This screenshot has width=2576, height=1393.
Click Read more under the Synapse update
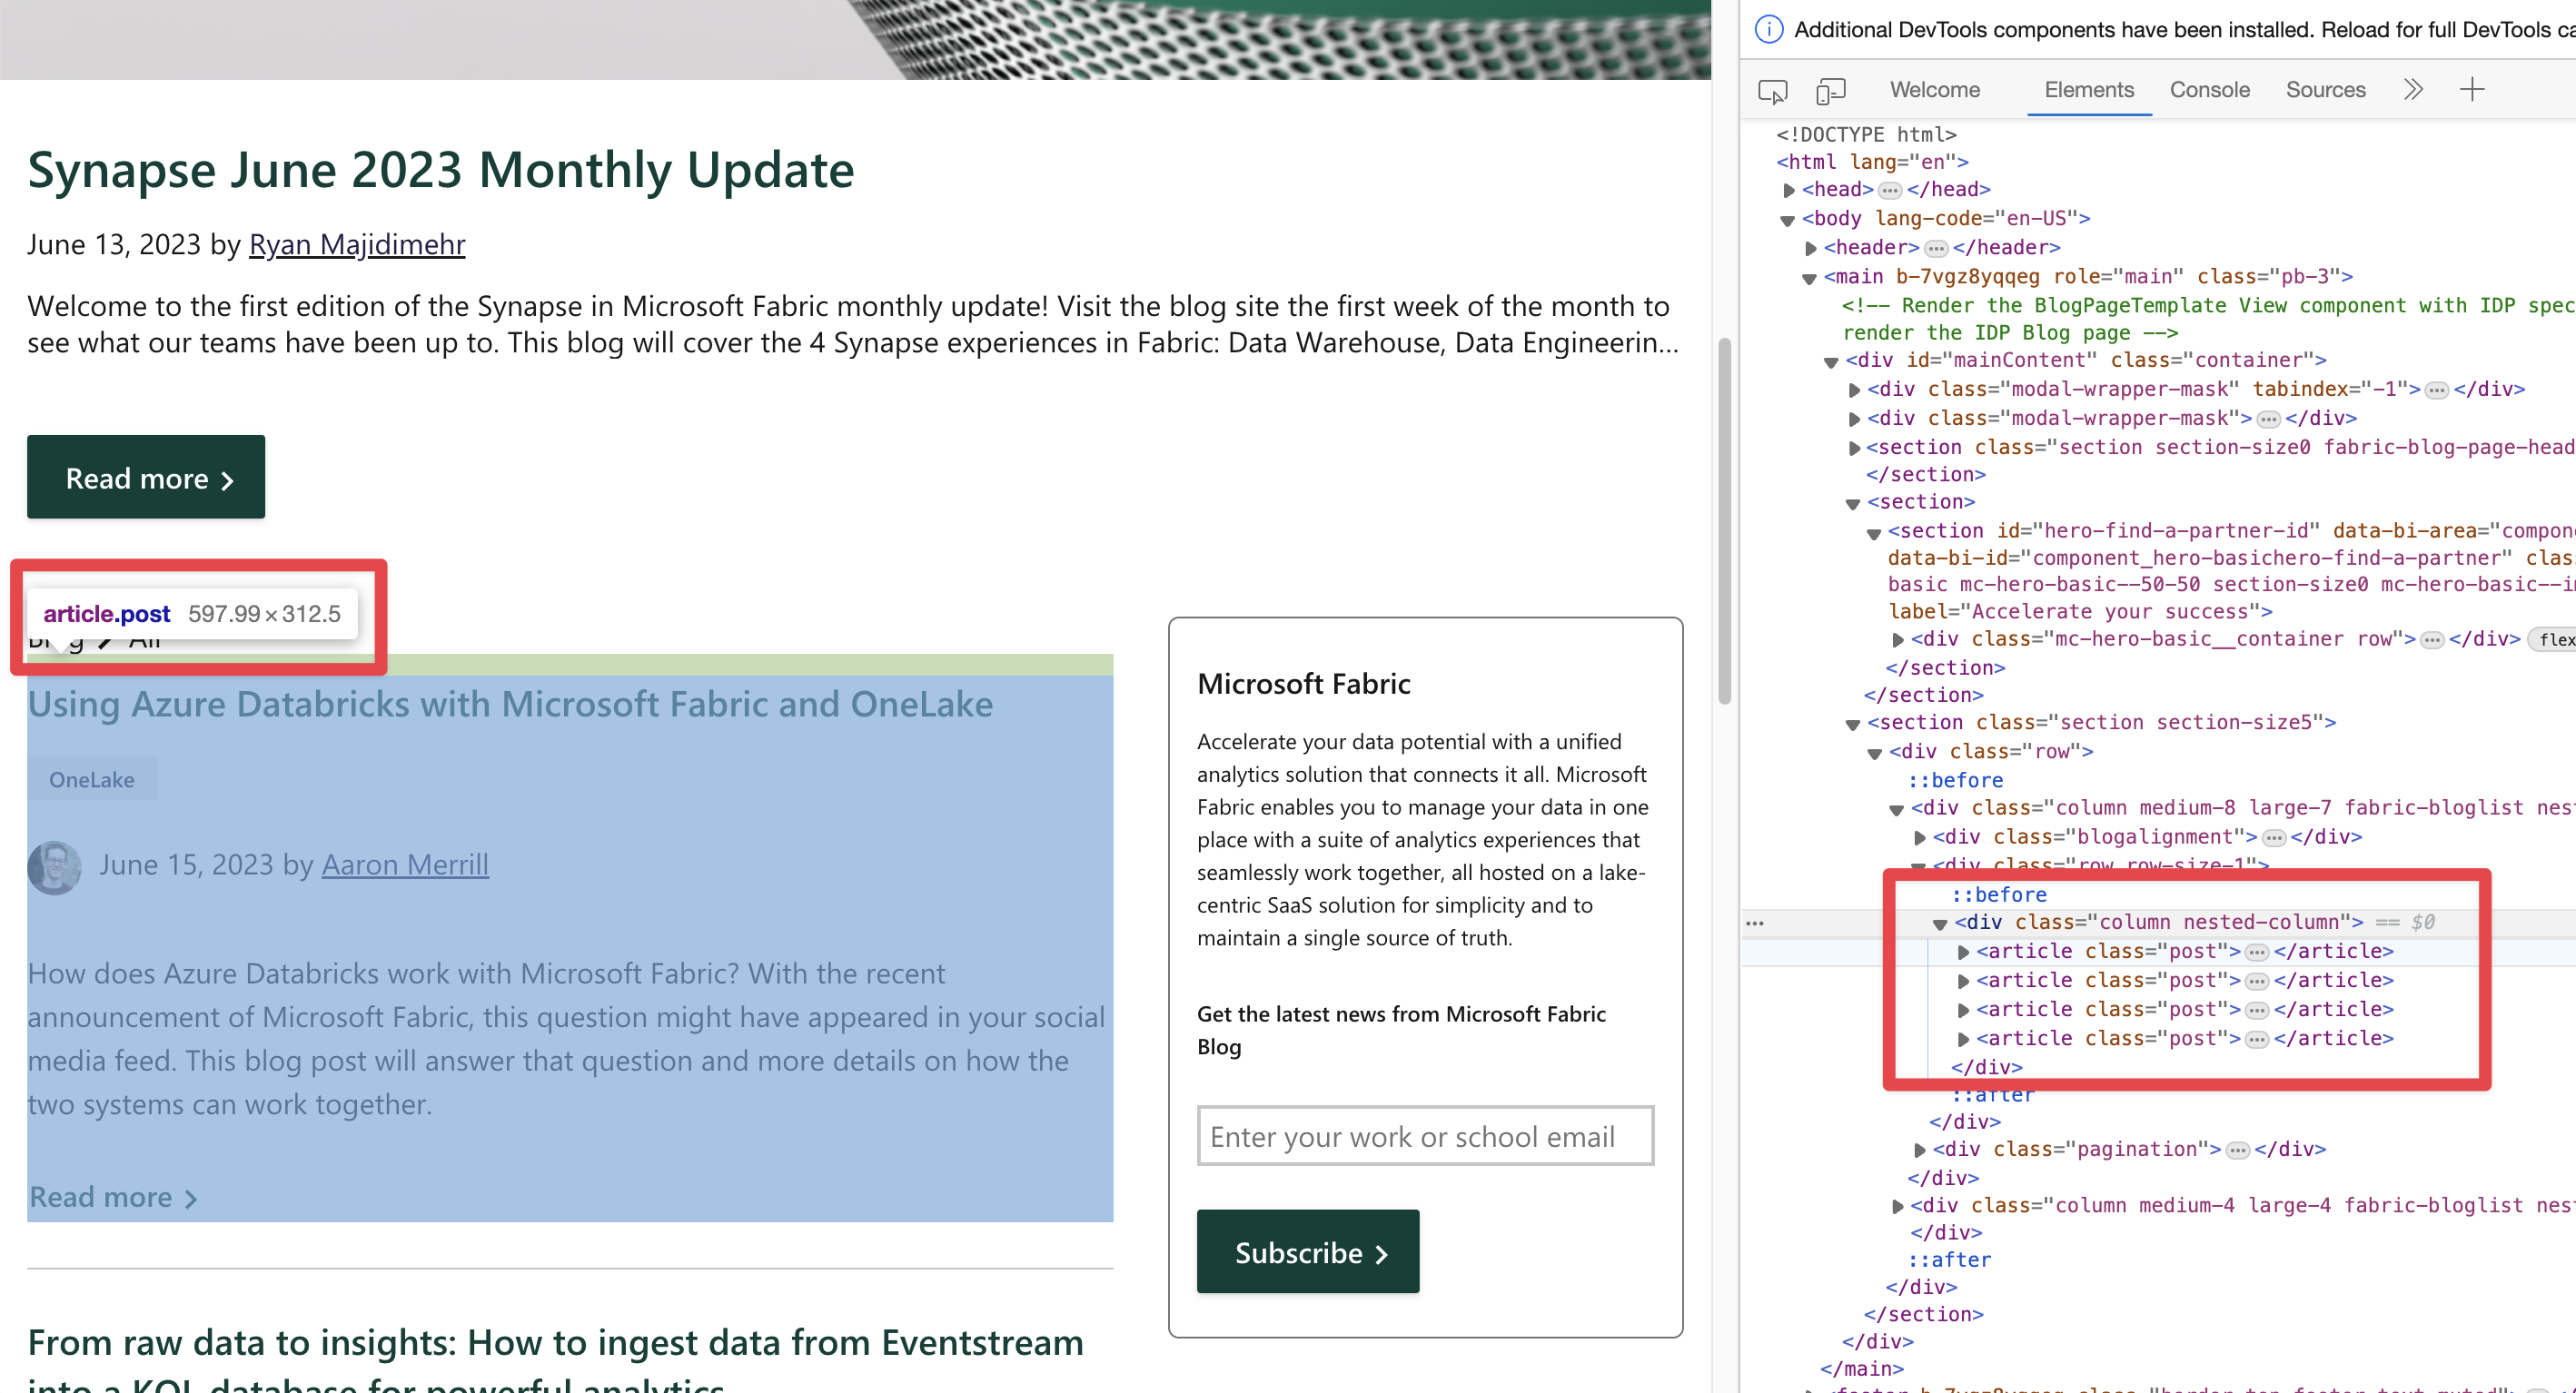click(145, 477)
